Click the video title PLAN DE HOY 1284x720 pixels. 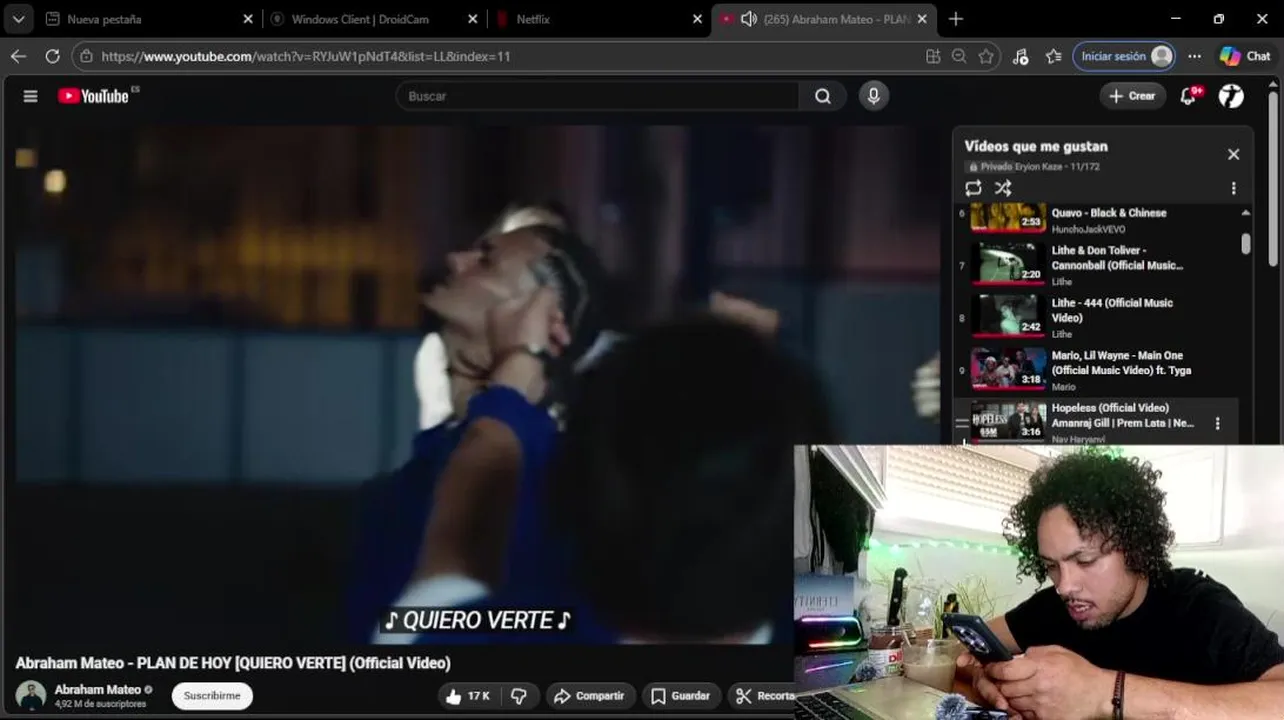pos(233,663)
